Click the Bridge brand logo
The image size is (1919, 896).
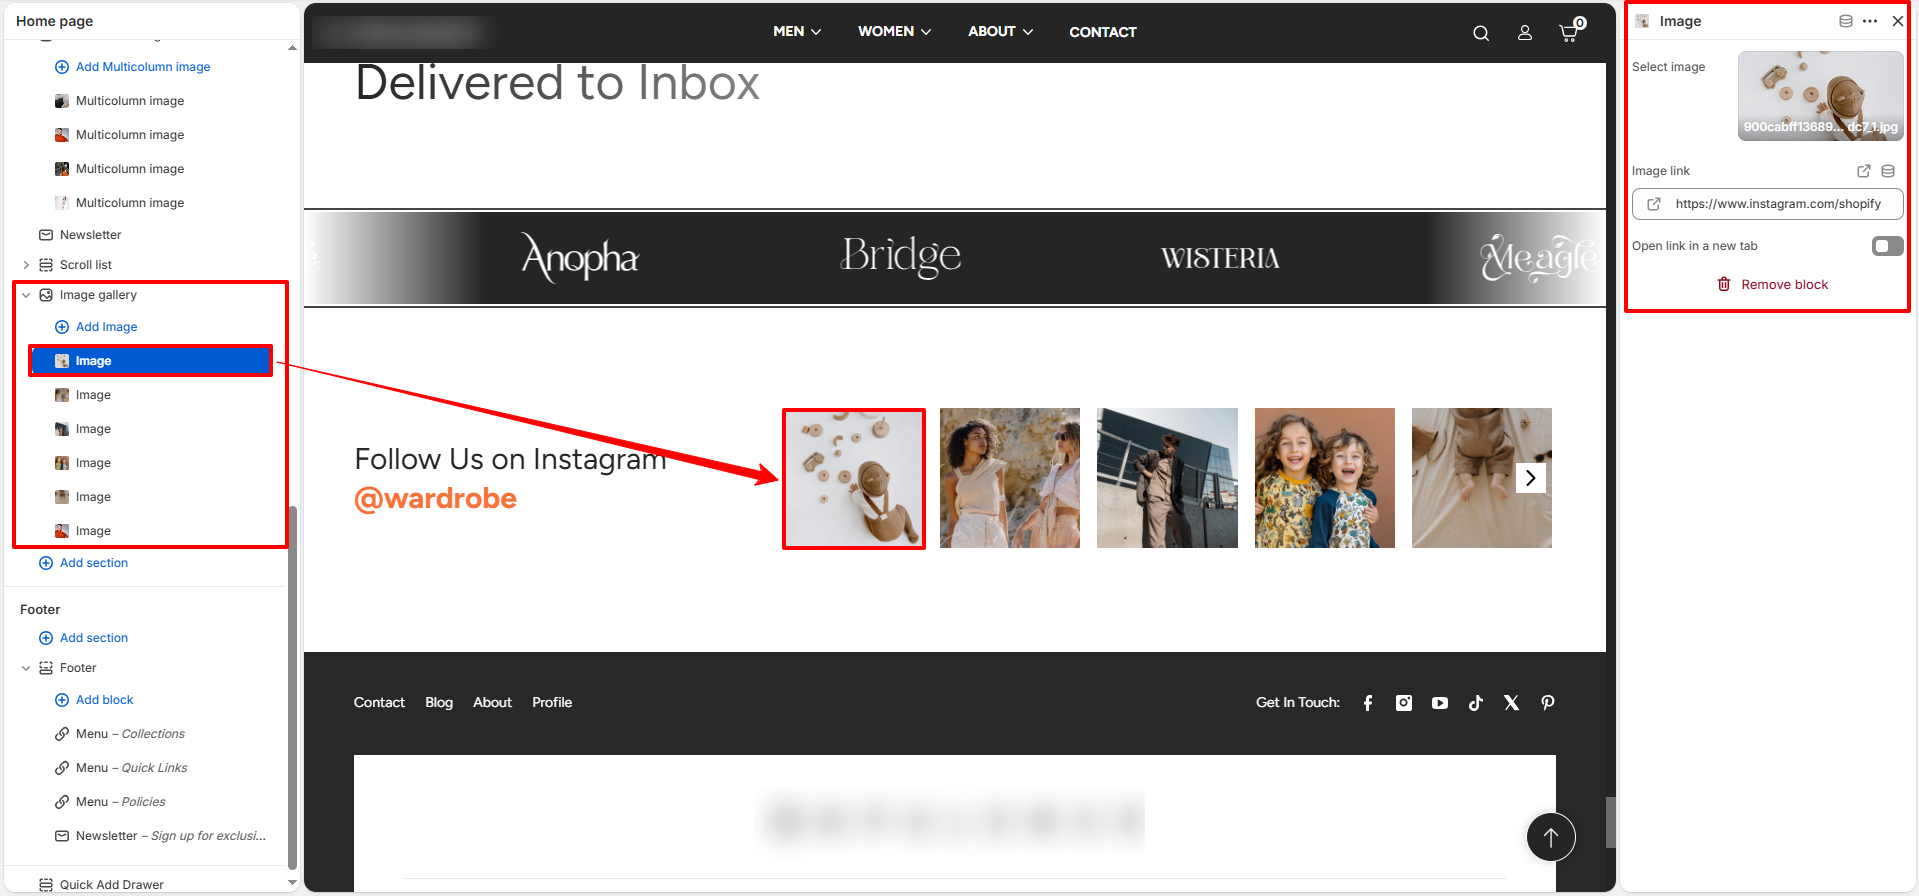pos(901,256)
